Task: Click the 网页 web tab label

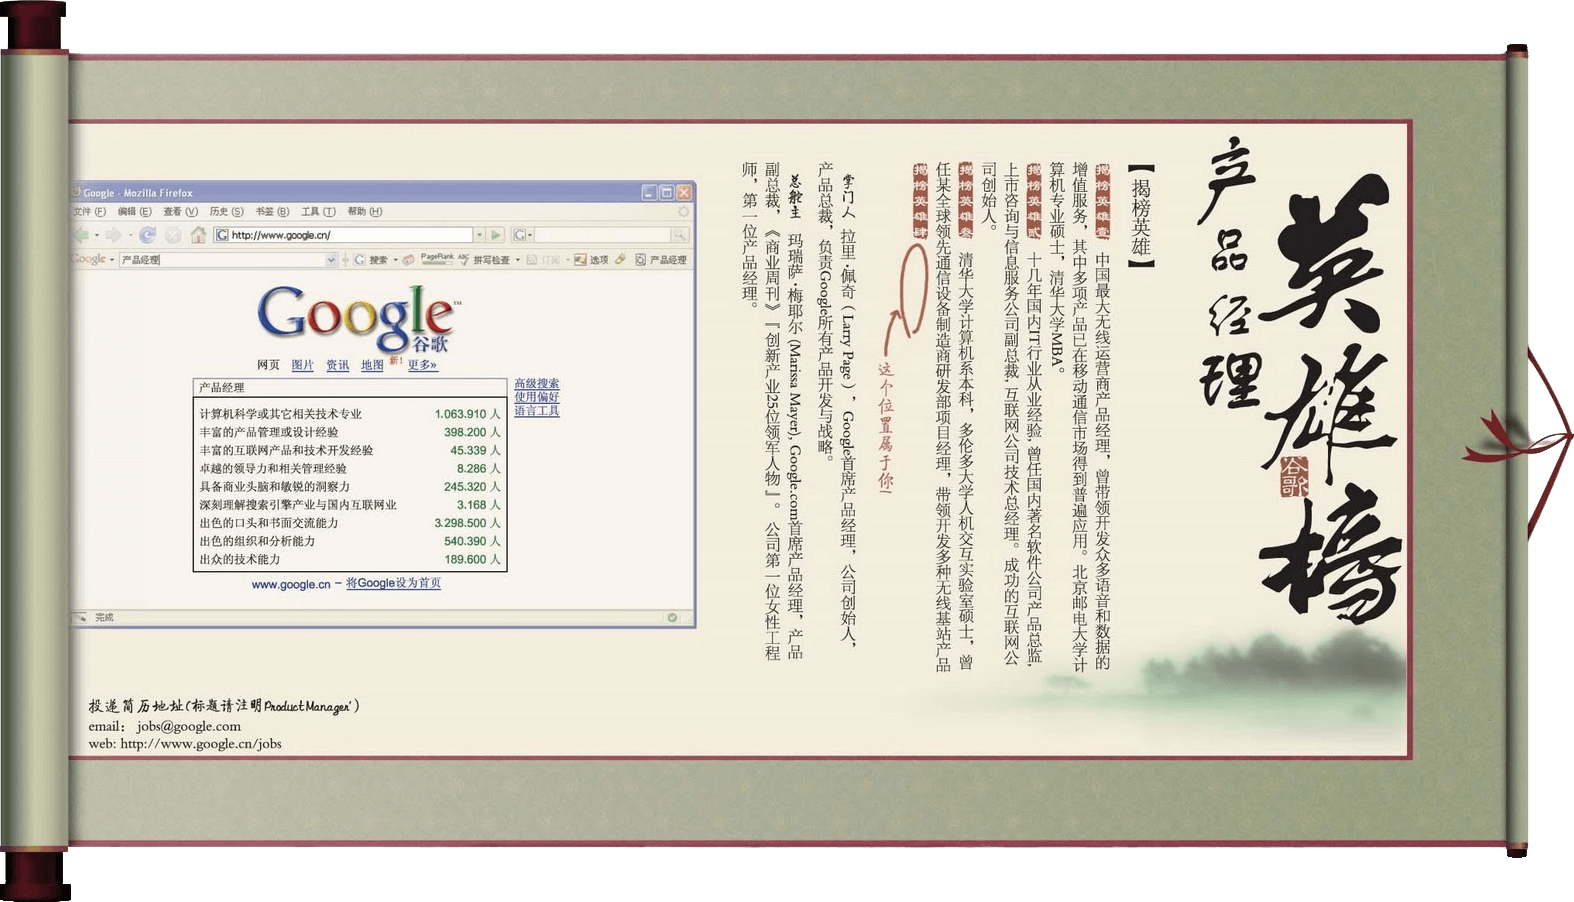Action: click(268, 365)
